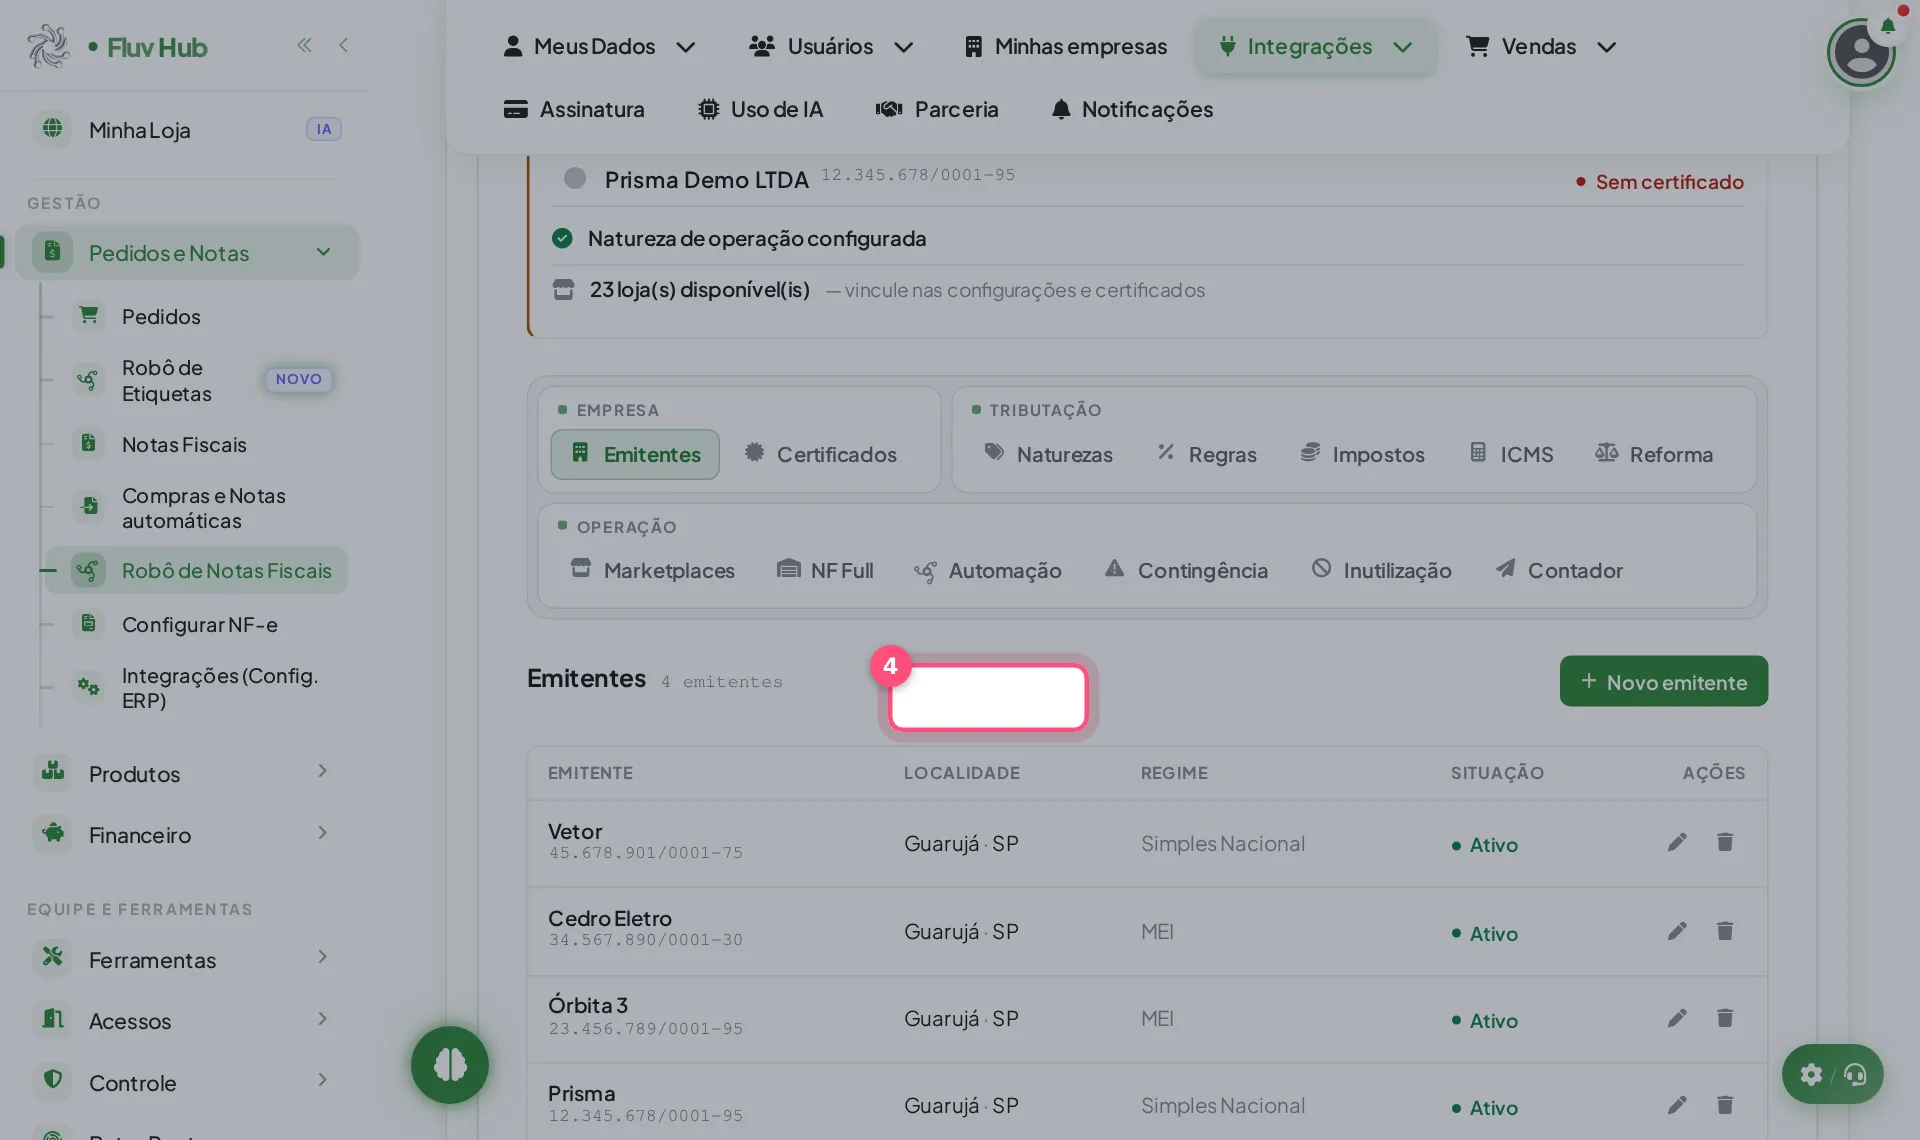The height and width of the screenshot is (1140, 1920).
Task: Open the Contingência tab
Action: tap(1187, 570)
